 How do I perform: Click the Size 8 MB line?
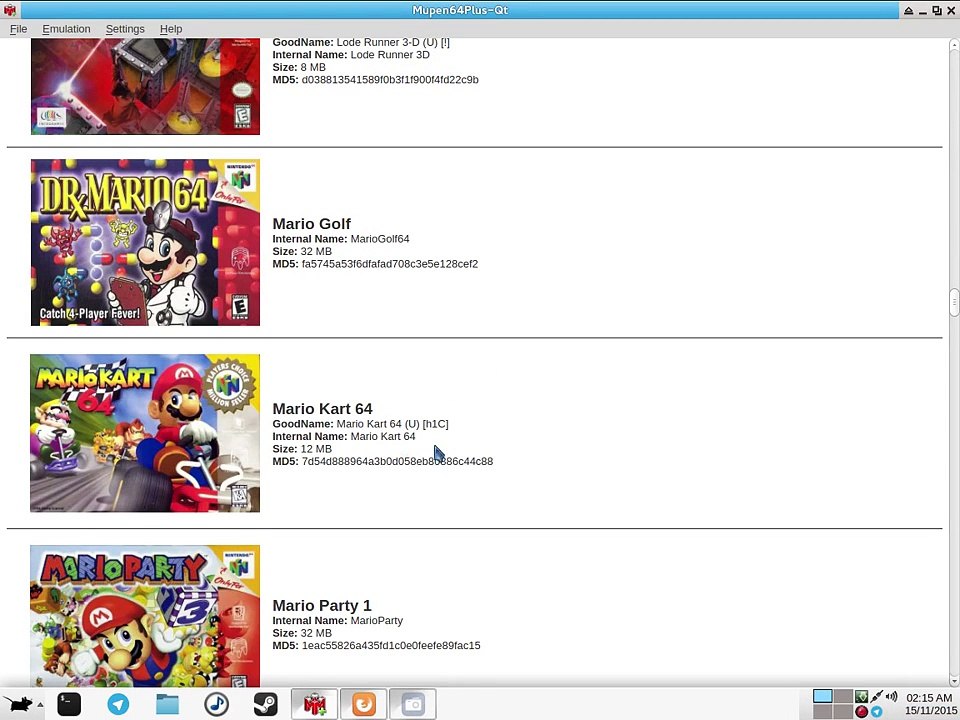click(299, 67)
